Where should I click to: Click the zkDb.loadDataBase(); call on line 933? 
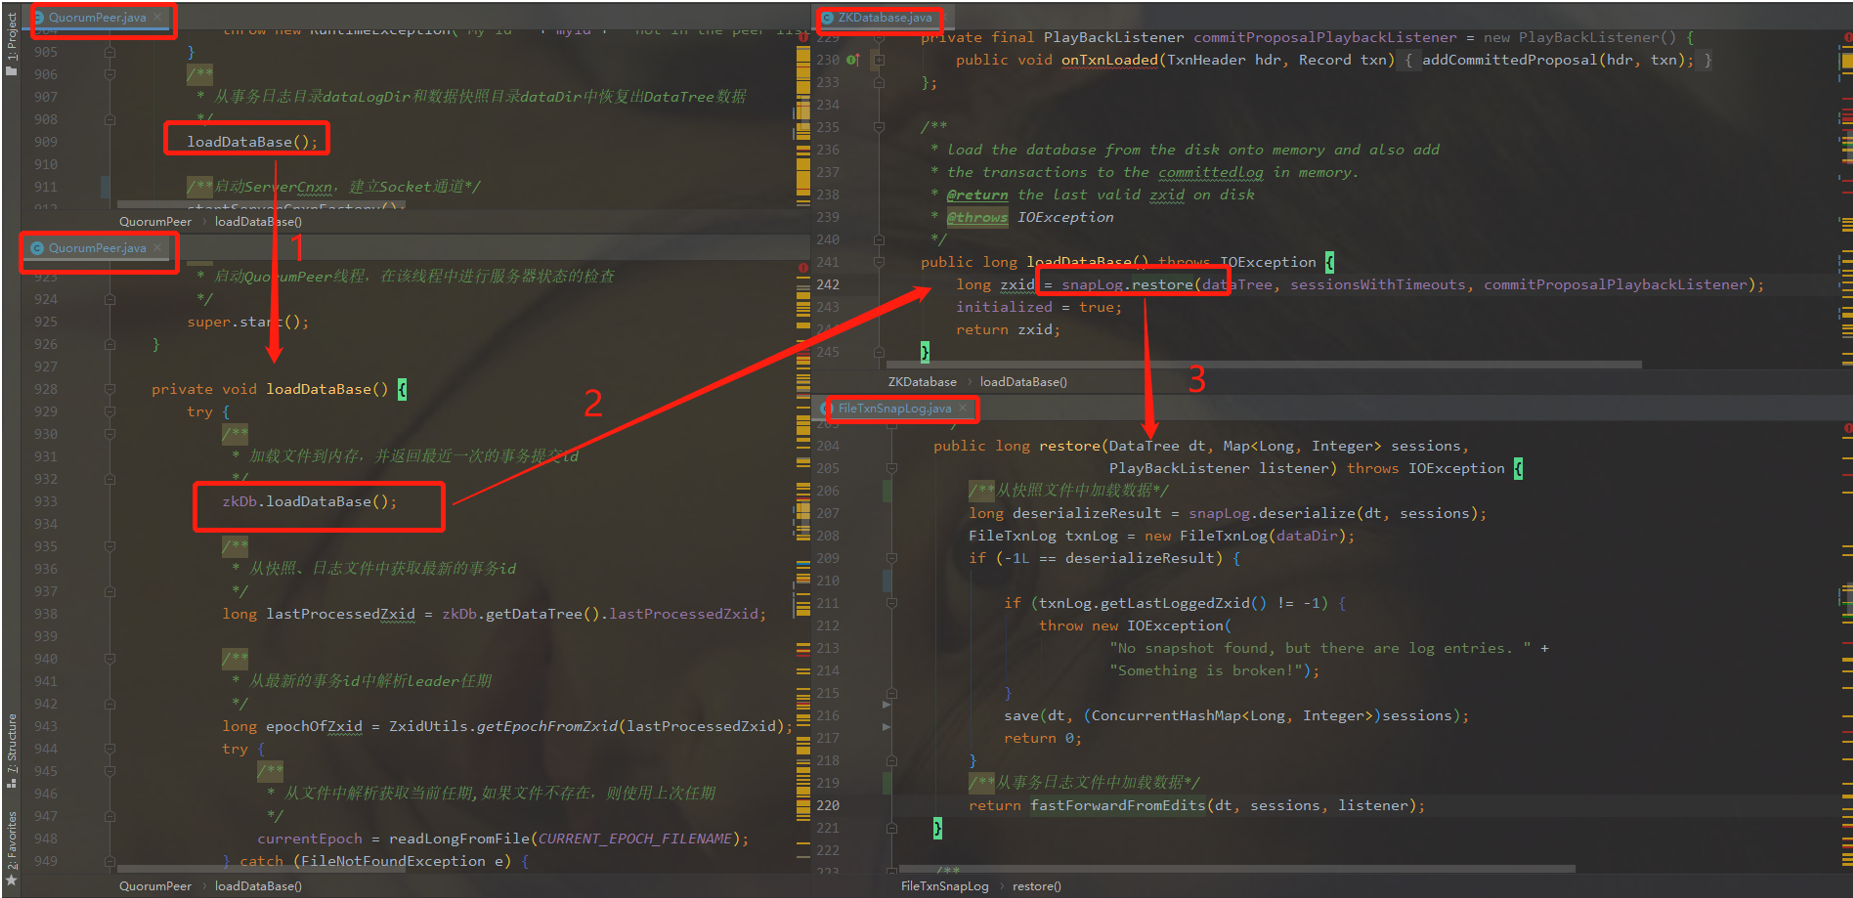(x=309, y=501)
